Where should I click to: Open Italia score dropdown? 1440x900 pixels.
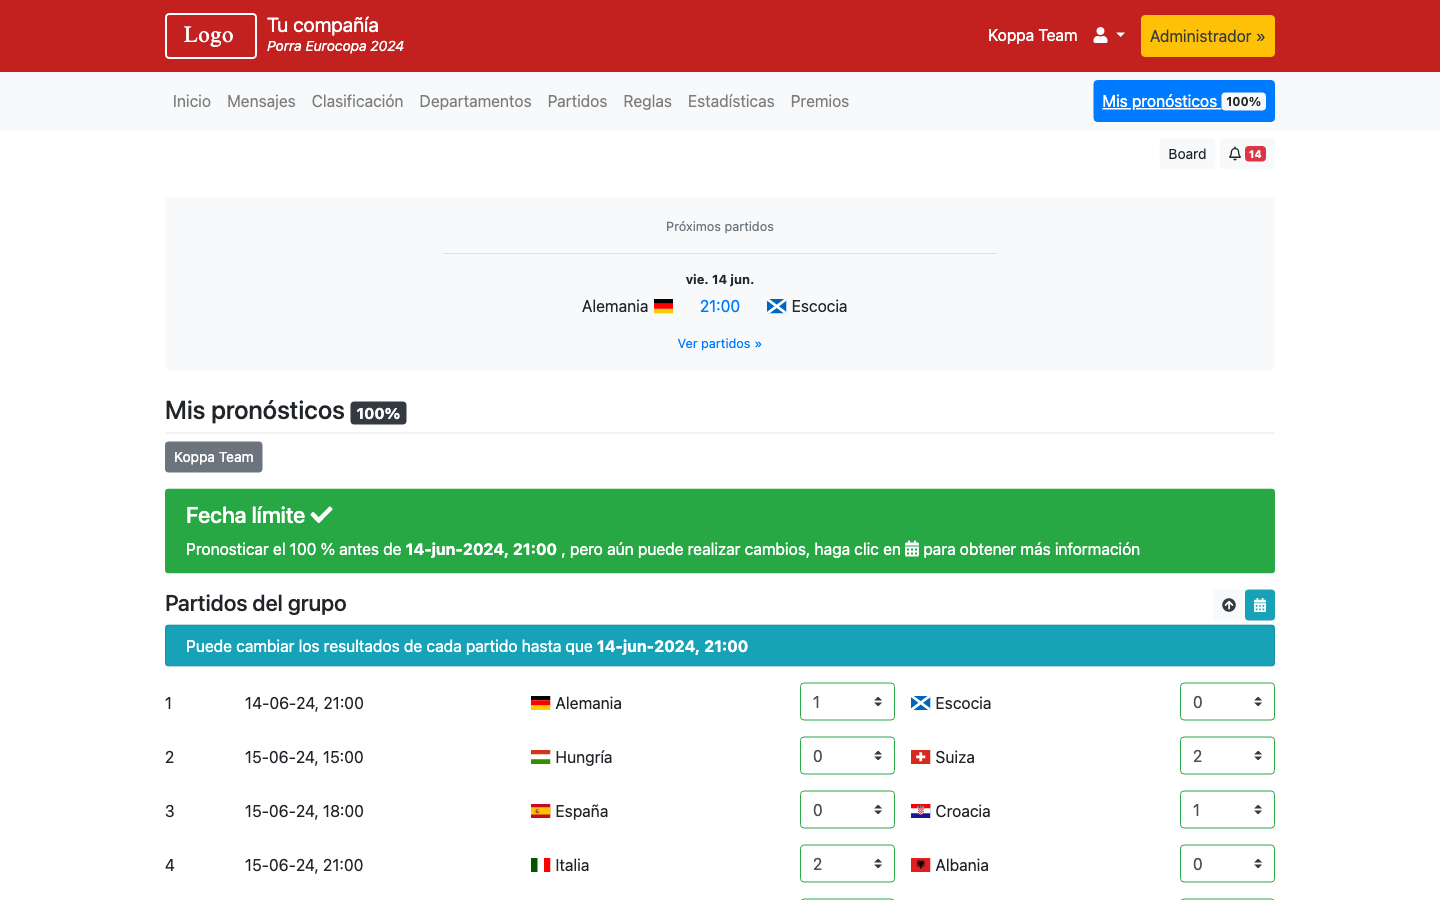click(847, 864)
